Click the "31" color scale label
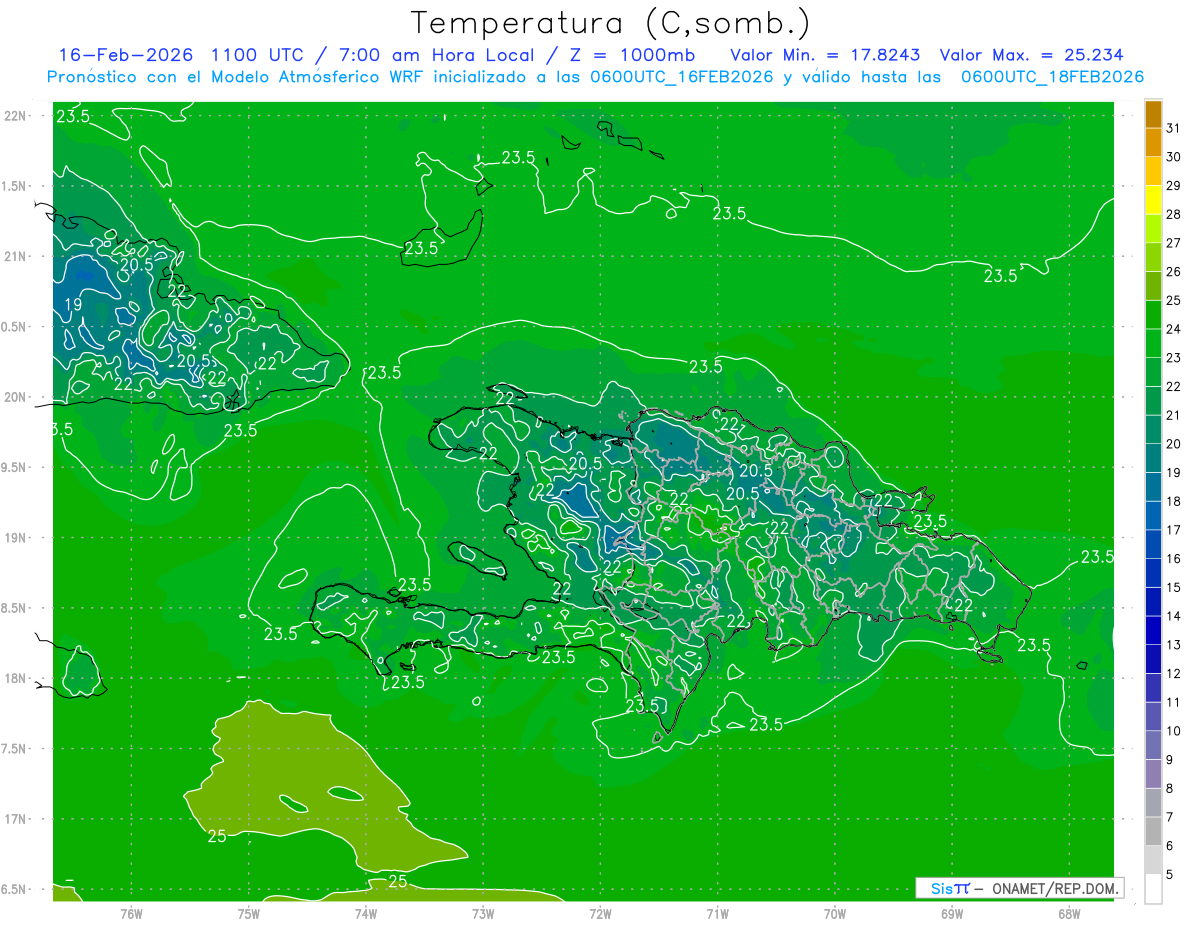This screenshot has height=927, width=1200. (x=1174, y=128)
